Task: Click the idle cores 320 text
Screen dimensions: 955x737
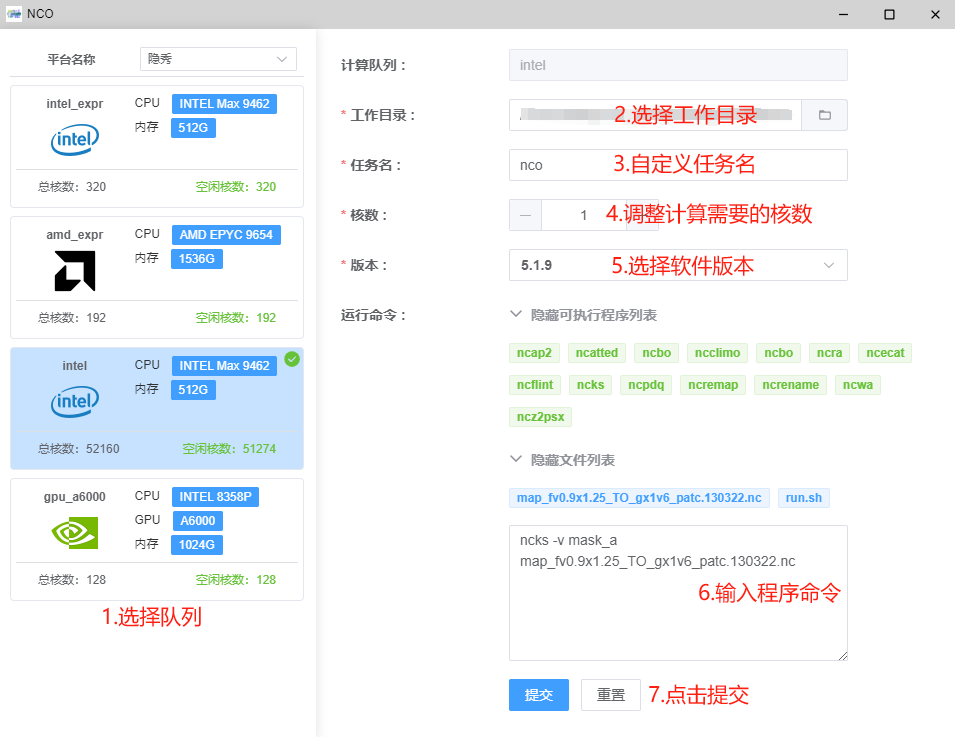Action: [236, 187]
